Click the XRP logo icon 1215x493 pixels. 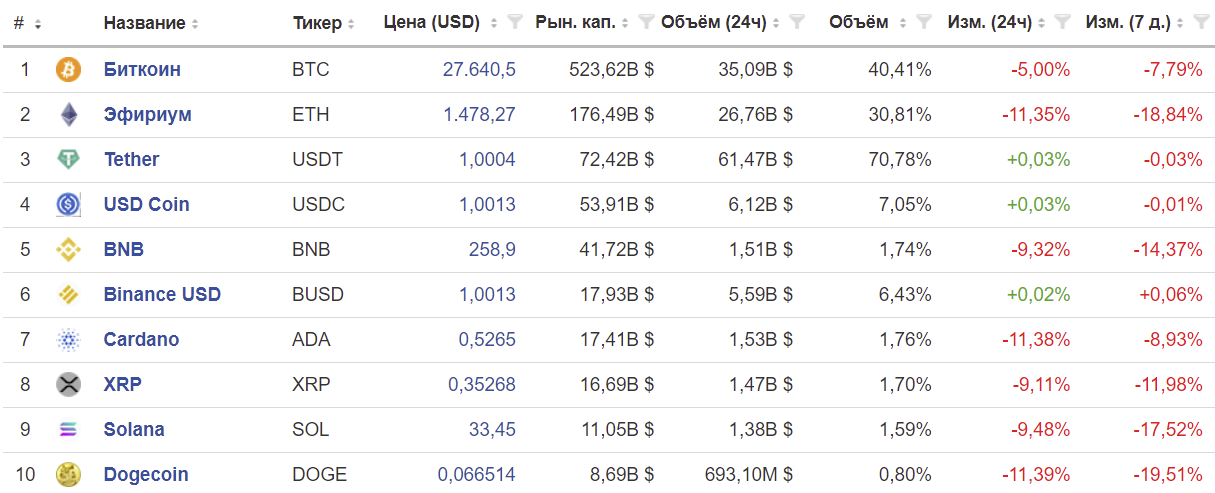(x=68, y=385)
